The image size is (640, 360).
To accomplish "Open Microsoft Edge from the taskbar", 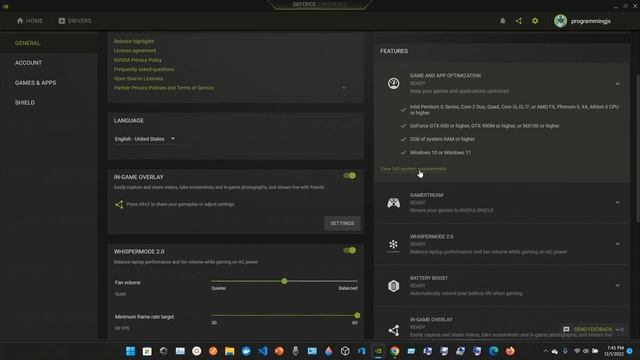I will pyautogui.click(x=493, y=351).
